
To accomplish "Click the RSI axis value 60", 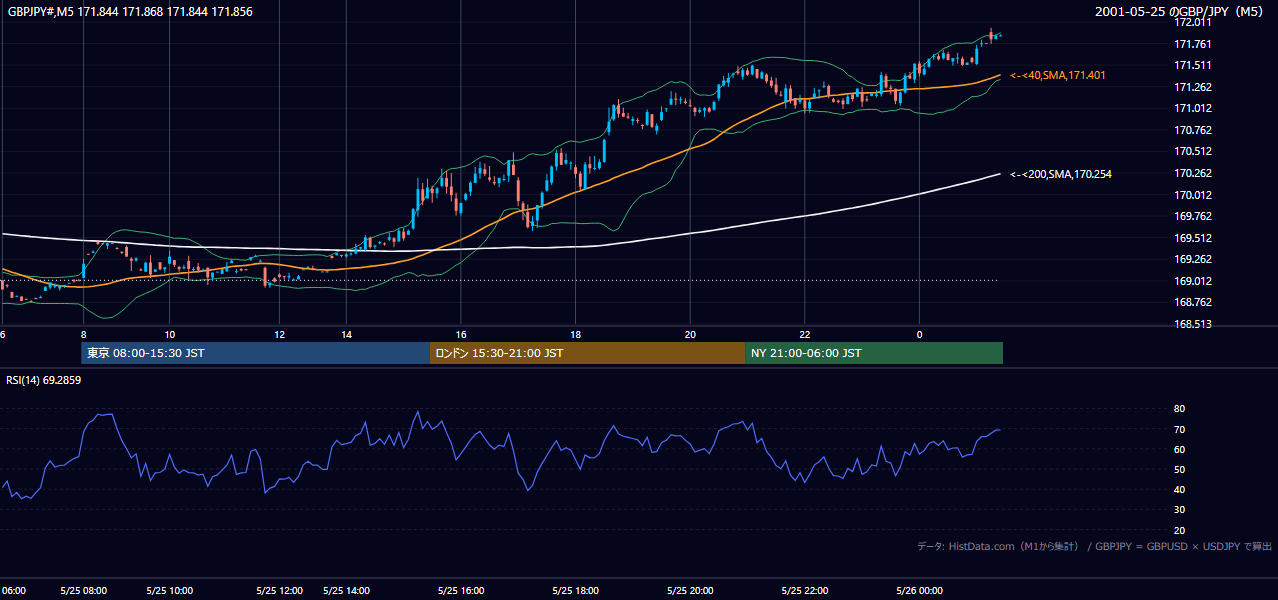I will 1179,449.
